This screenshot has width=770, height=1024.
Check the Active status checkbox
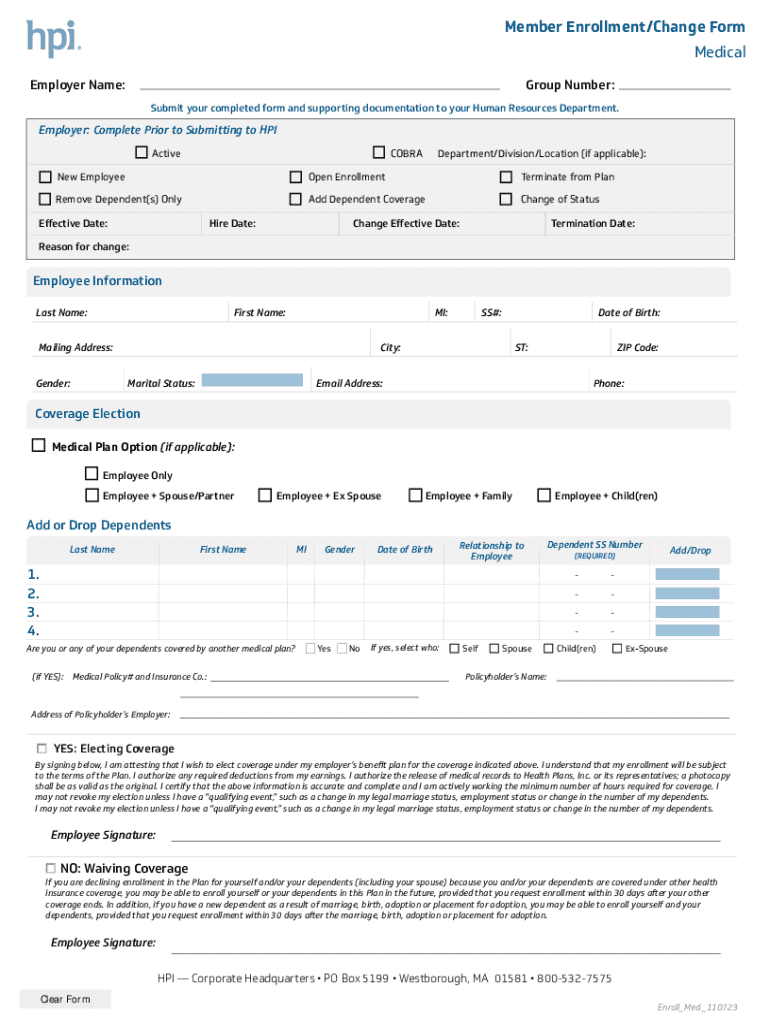(x=141, y=153)
